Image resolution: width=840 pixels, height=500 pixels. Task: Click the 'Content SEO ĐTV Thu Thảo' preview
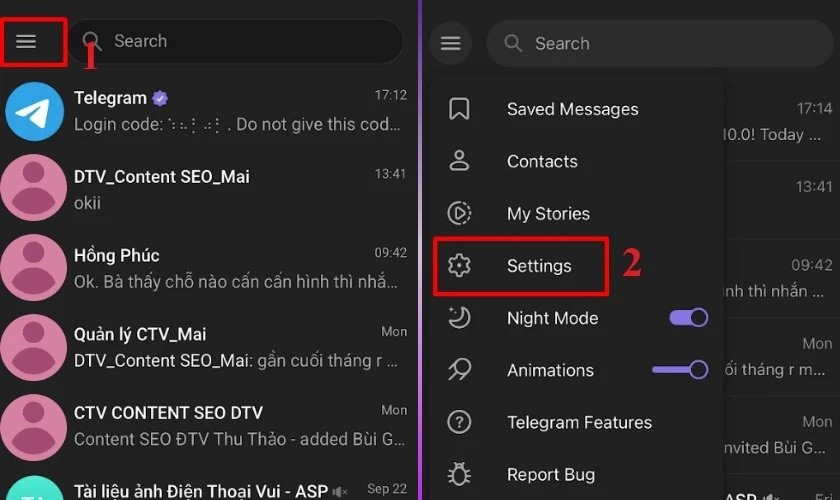pyautogui.click(x=239, y=439)
